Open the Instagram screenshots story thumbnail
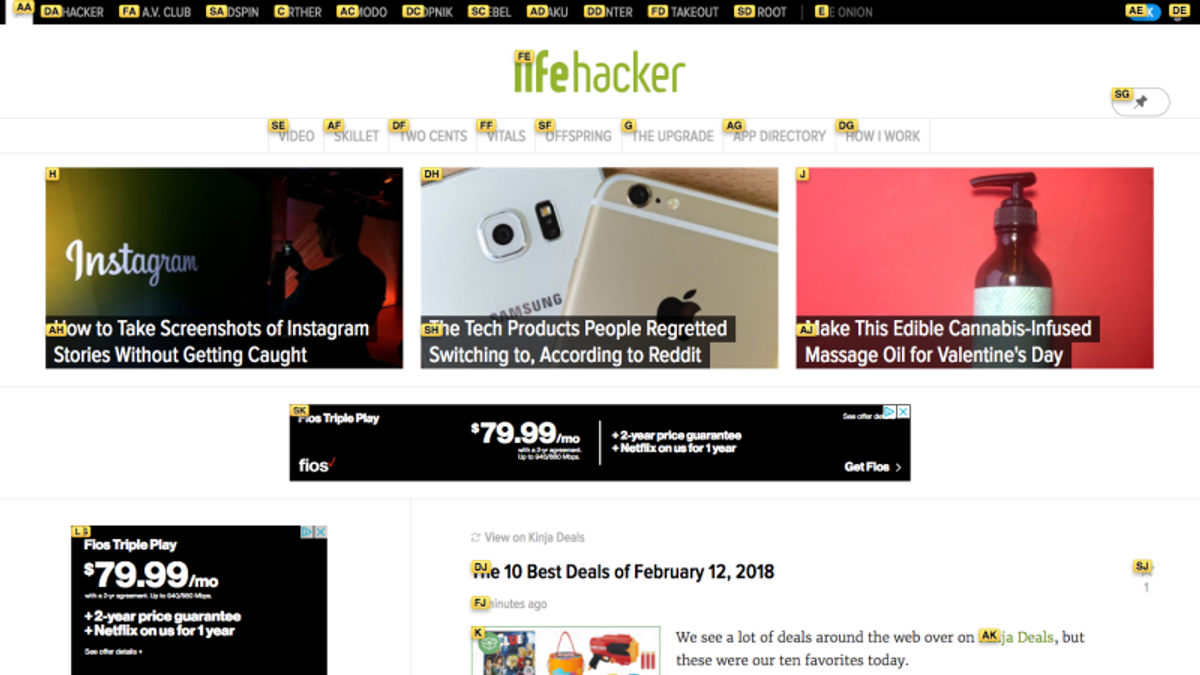The height and width of the screenshot is (675, 1200). 224,268
